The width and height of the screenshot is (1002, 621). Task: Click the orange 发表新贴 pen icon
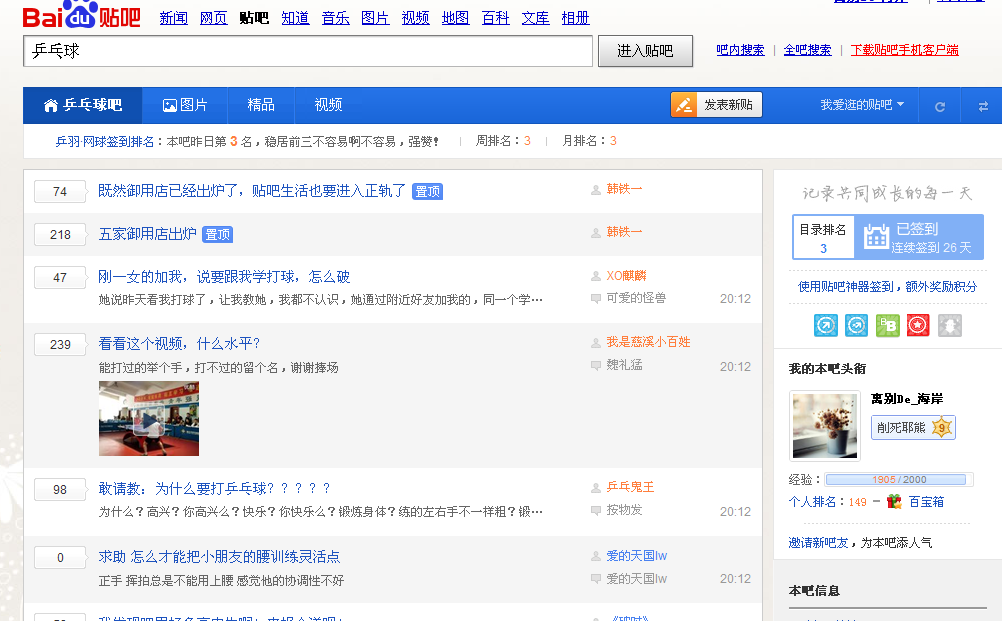click(684, 104)
